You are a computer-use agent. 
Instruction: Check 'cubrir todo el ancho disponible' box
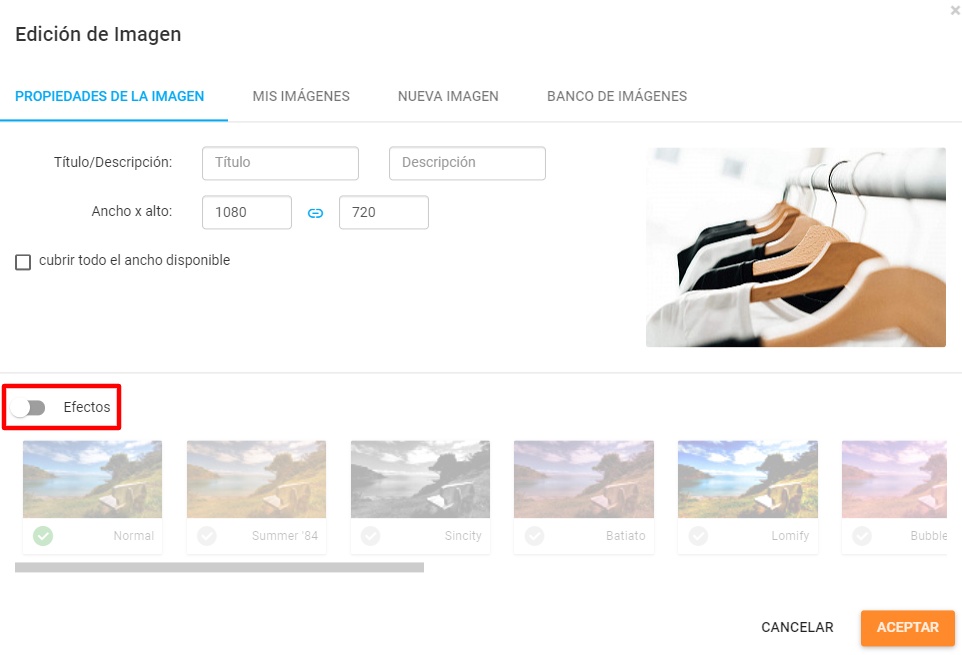pos(23,262)
